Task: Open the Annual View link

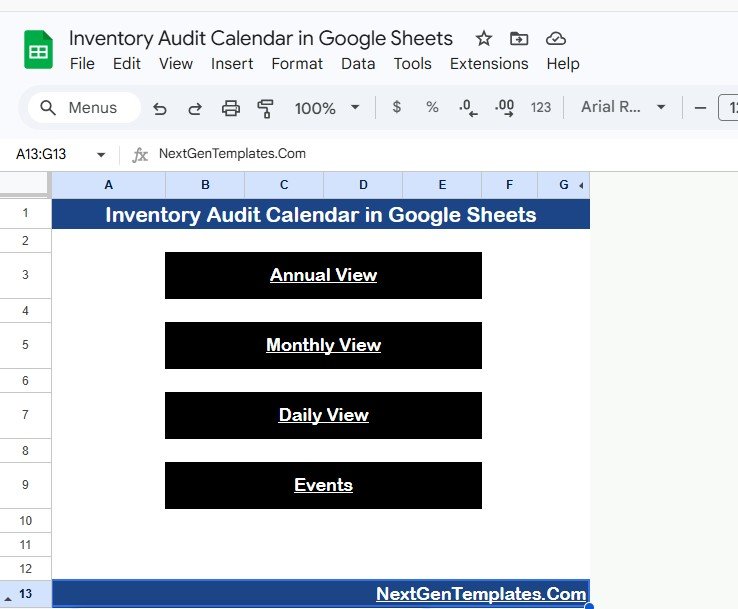Action: [323, 276]
